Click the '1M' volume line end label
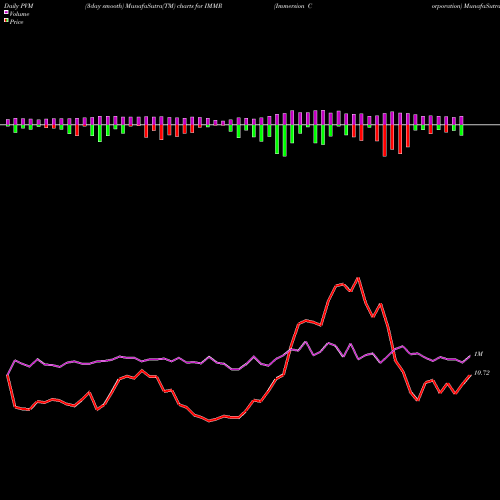 pyautogui.click(x=478, y=354)
